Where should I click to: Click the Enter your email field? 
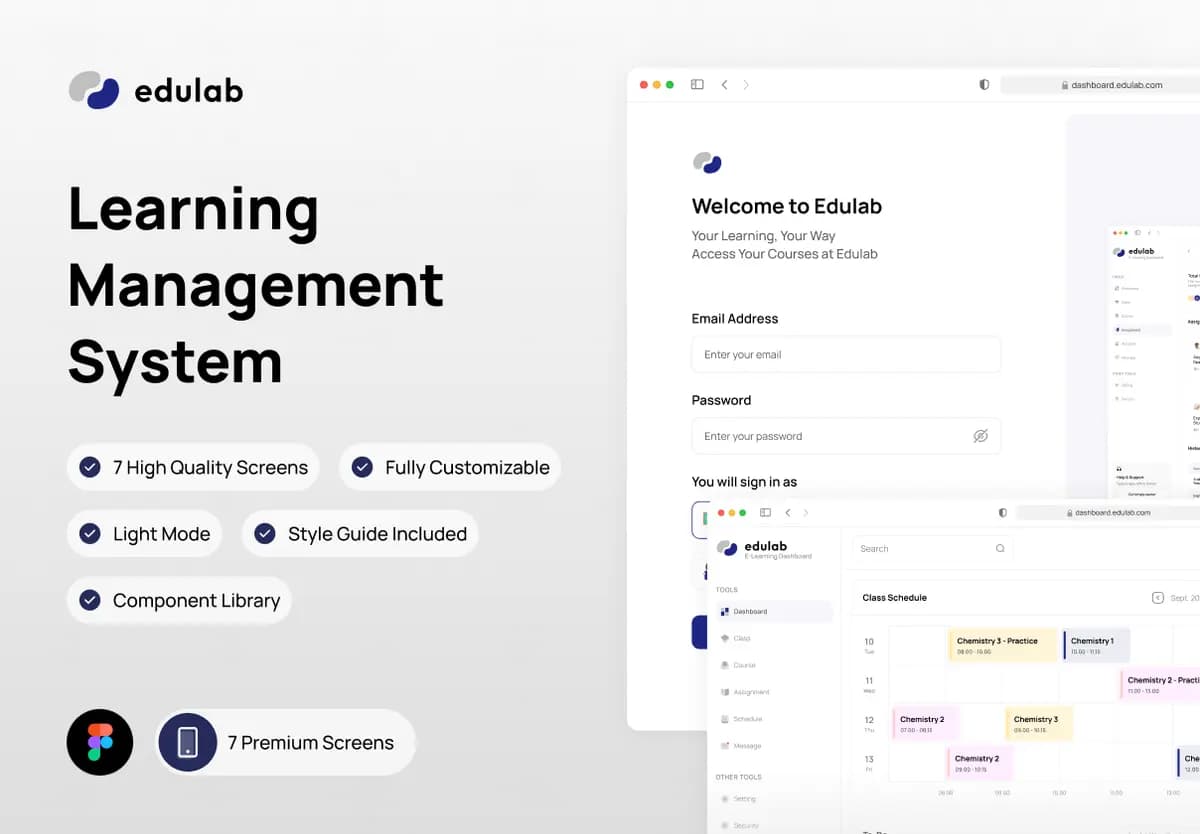(846, 355)
